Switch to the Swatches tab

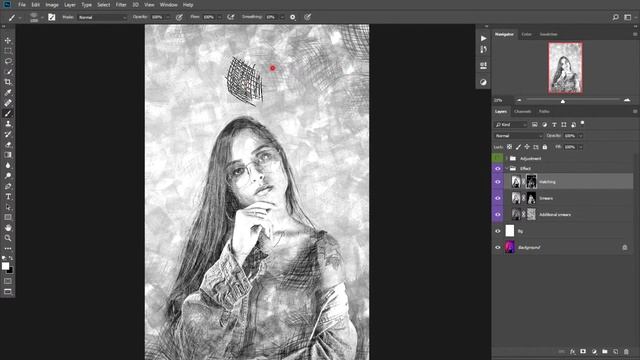(548, 34)
